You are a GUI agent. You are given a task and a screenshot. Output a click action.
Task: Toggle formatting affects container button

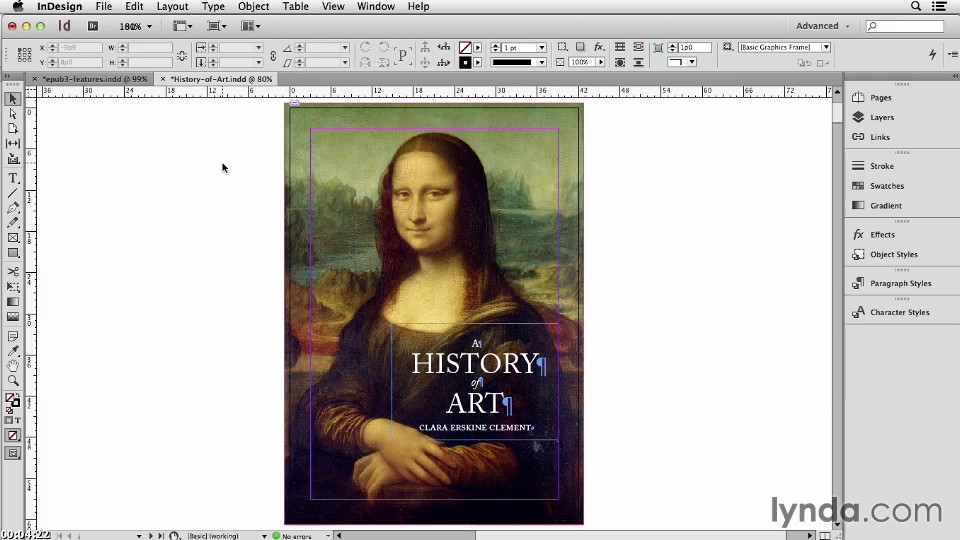coord(9,421)
